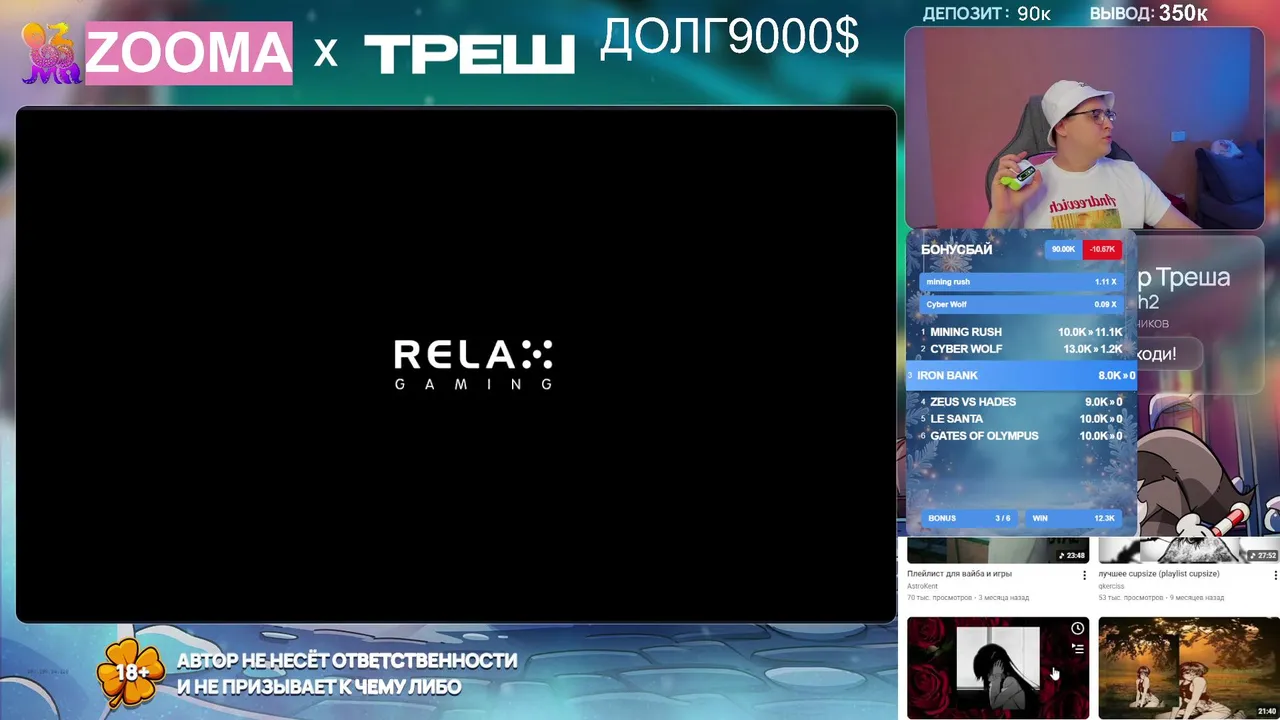1280x720 pixels.
Task: Click the red -10.67K badge
Action: click(1102, 249)
